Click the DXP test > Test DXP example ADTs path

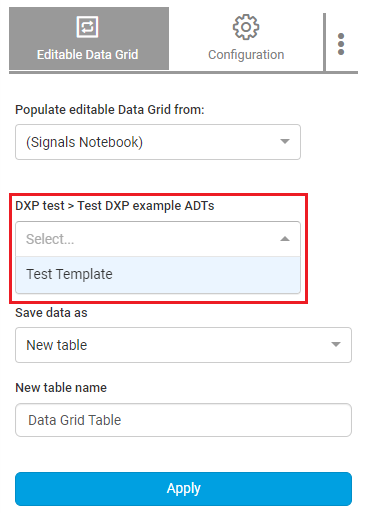click(x=115, y=206)
